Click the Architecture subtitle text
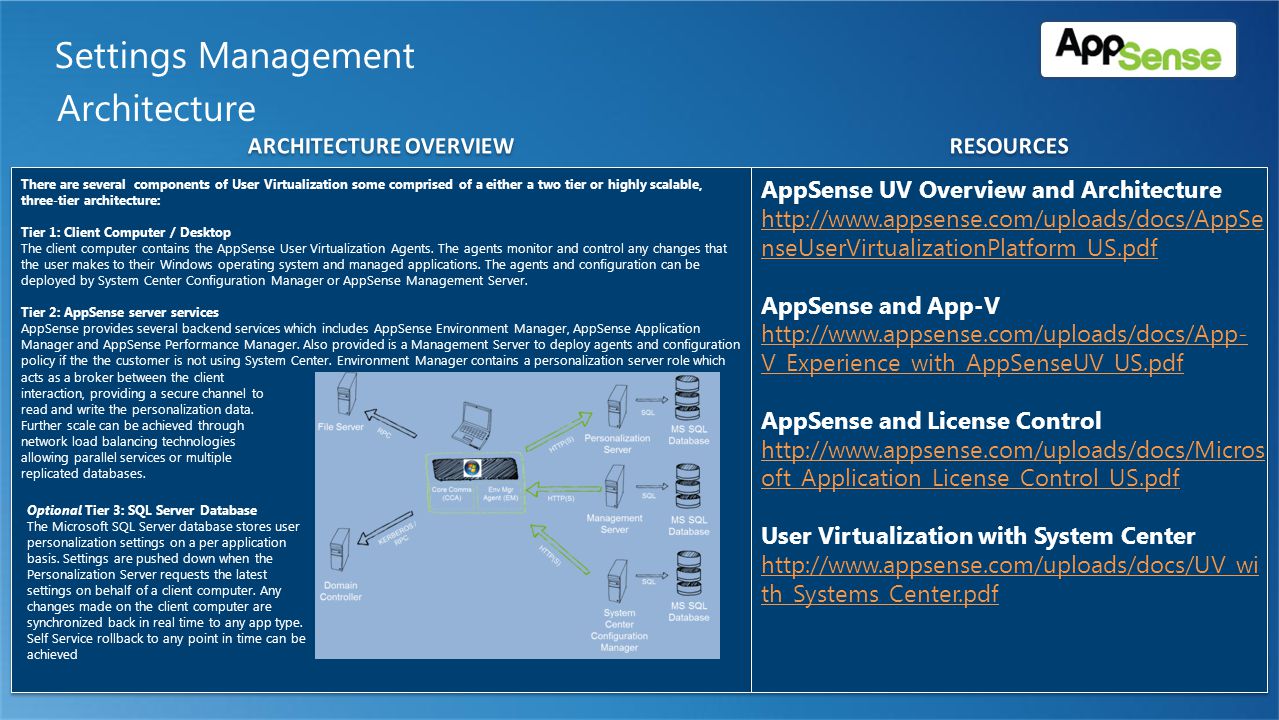This screenshot has width=1279, height=720. click(157, 107)
